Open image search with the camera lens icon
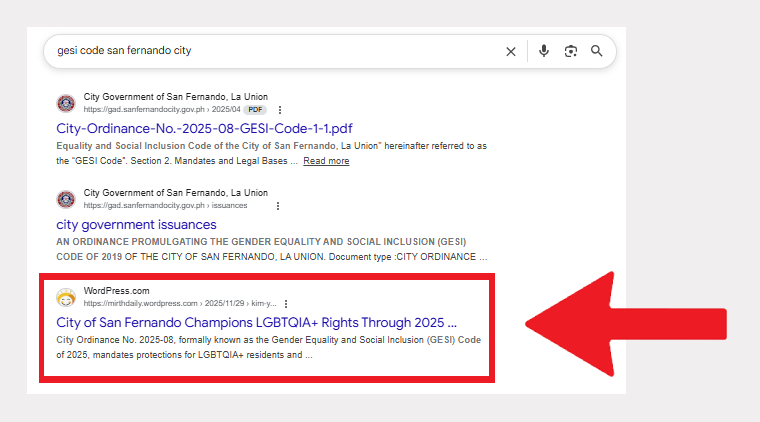 click(x=571, y=51)
